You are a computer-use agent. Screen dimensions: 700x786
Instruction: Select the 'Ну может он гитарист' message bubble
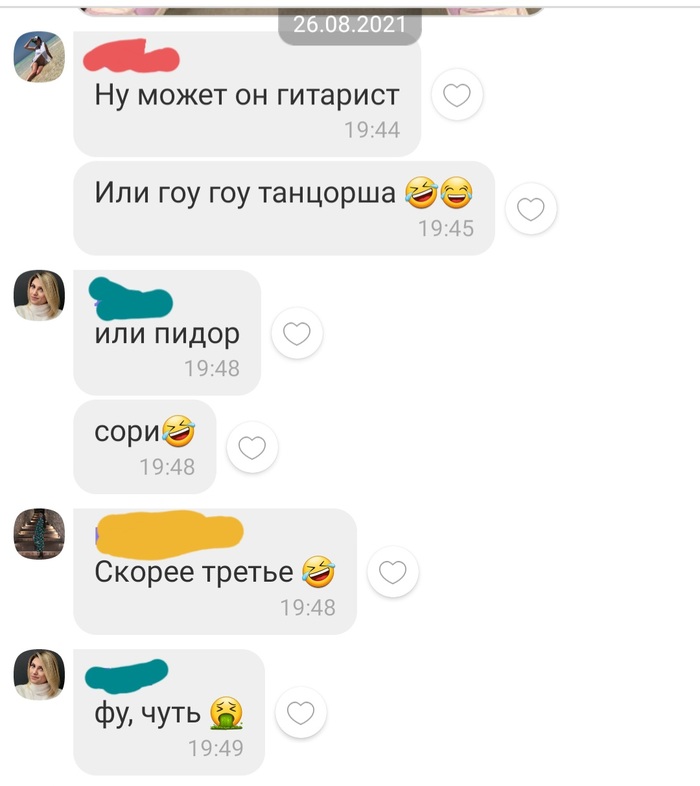click(x=247, y=94)
